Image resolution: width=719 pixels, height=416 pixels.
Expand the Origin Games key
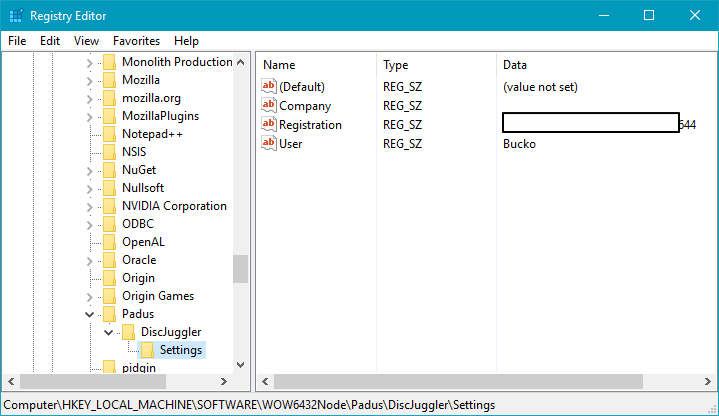tap(89, 297)
